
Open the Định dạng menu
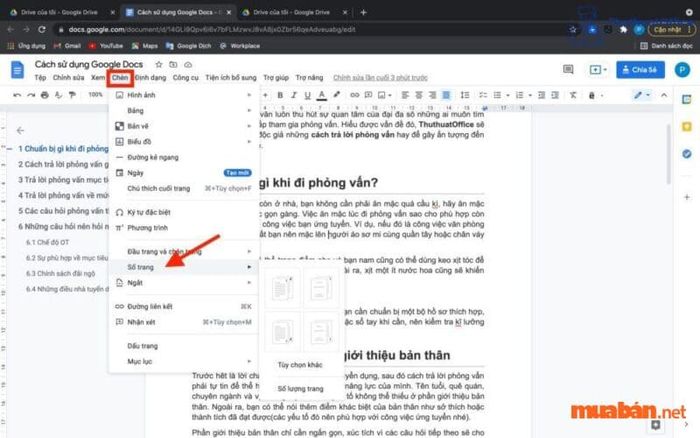[151, 78]
